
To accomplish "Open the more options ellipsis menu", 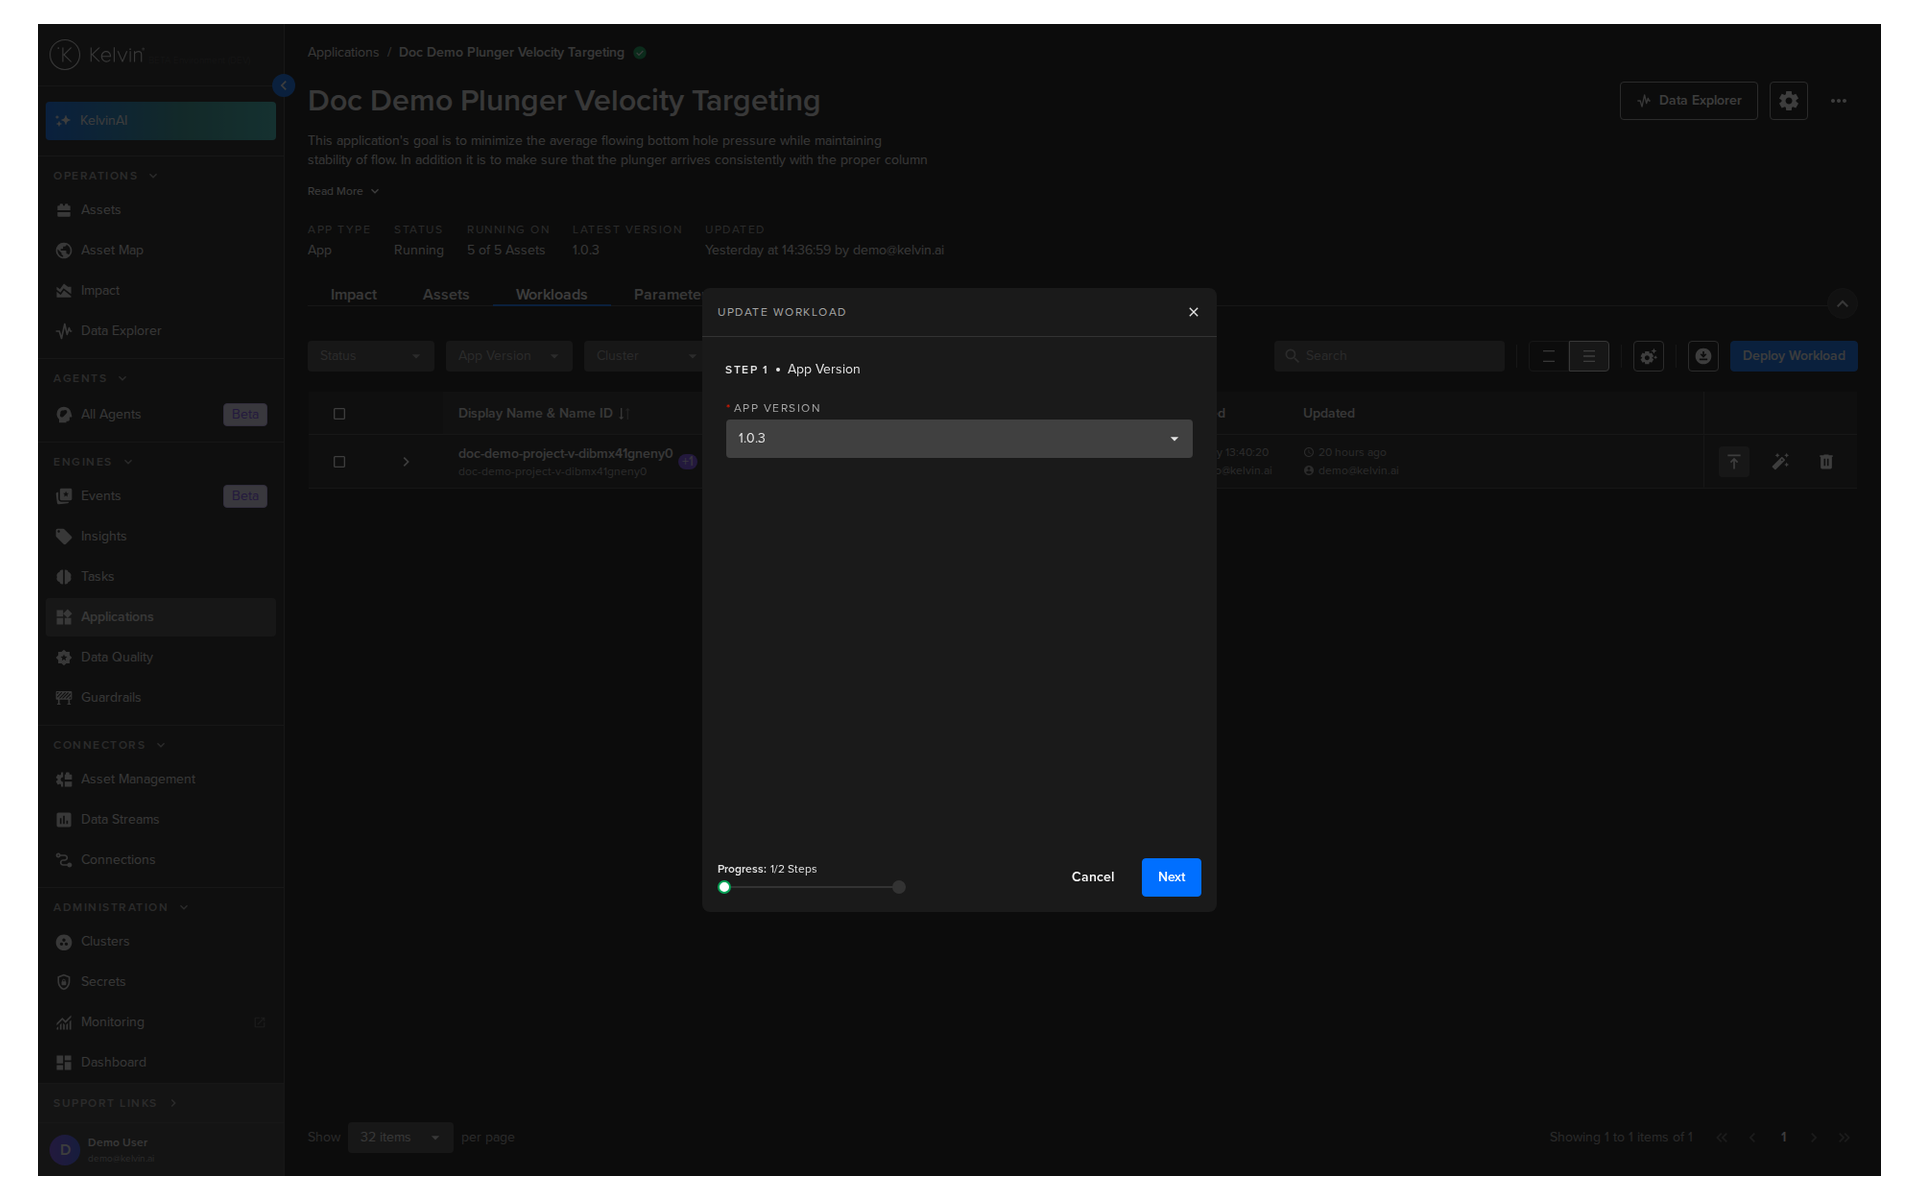I will click(x=1838, y=101).
